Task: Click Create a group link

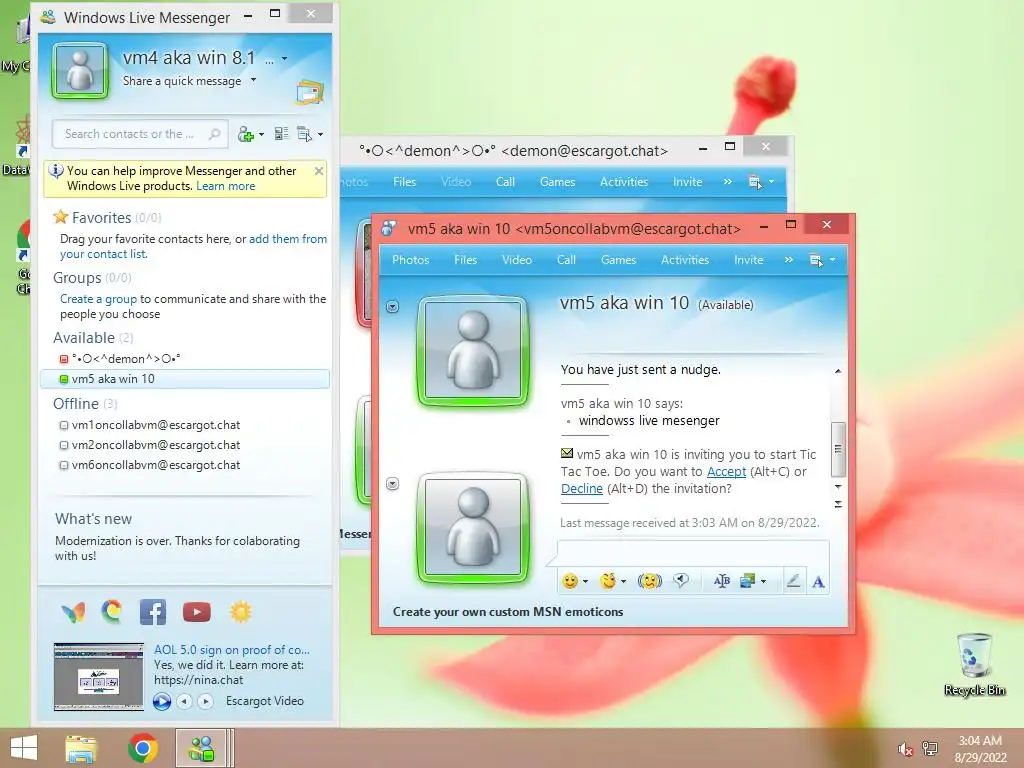Action: tap(99, 298)
